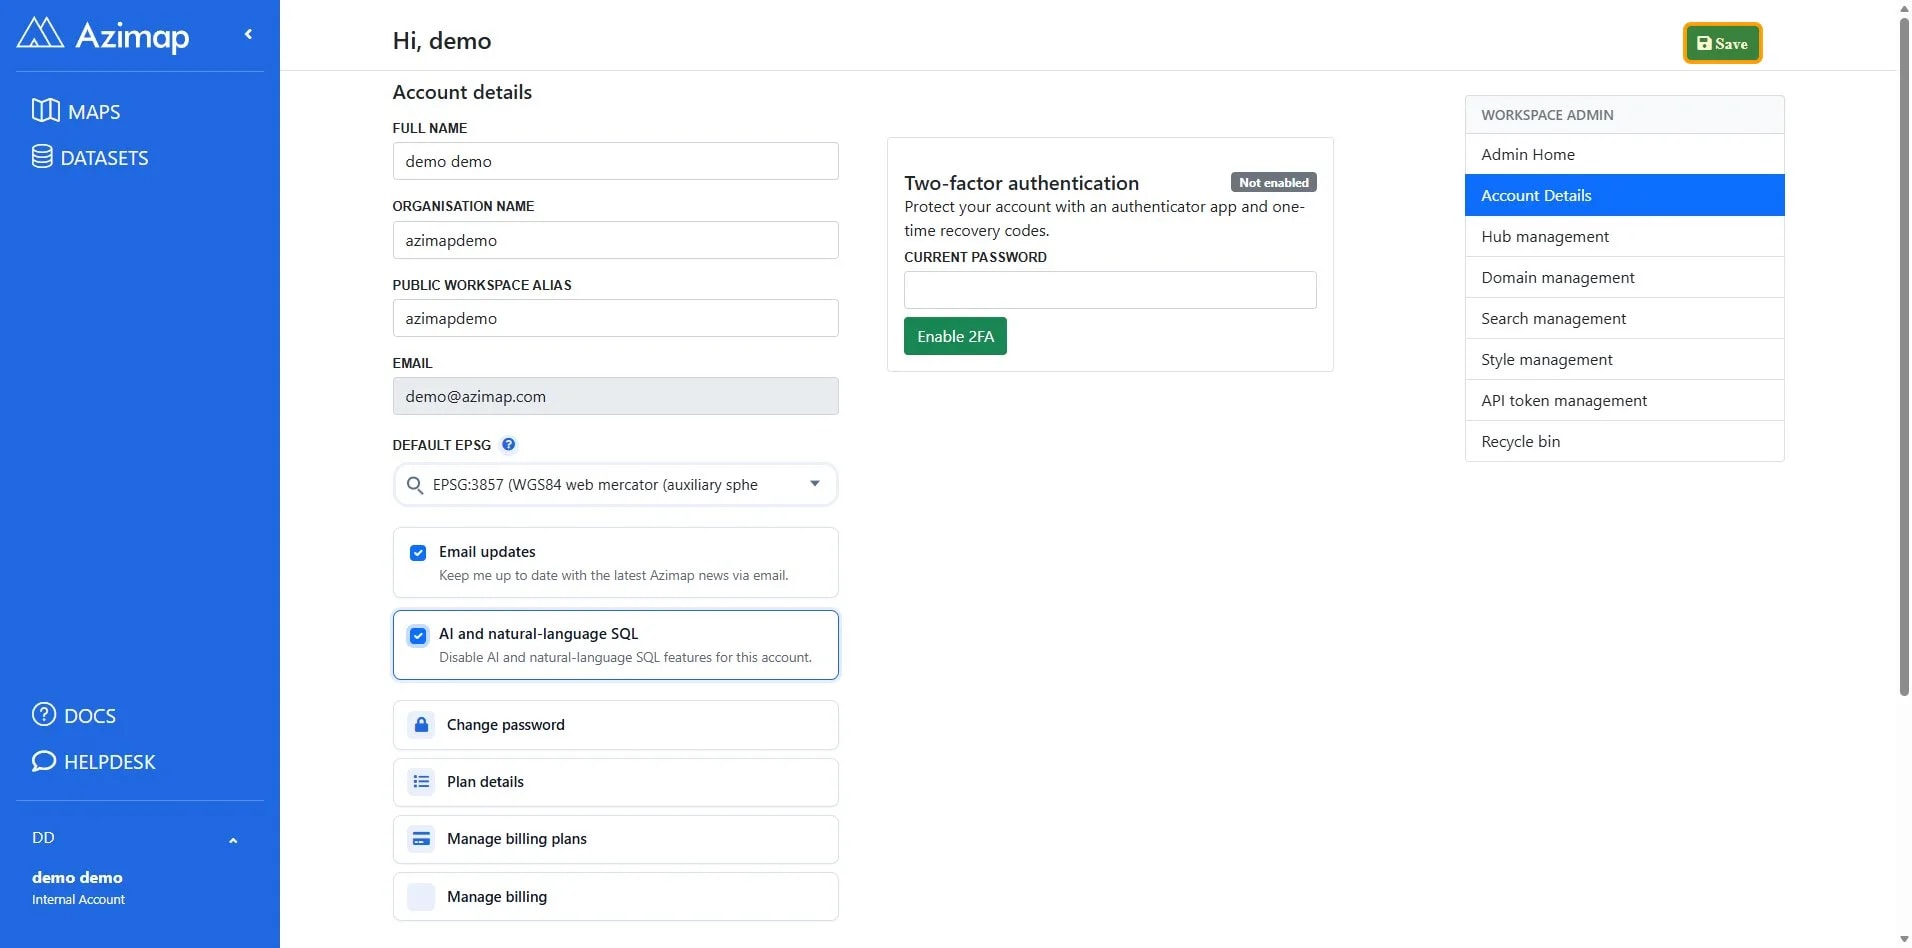Click the Not enabled badge

[1273, 182]
